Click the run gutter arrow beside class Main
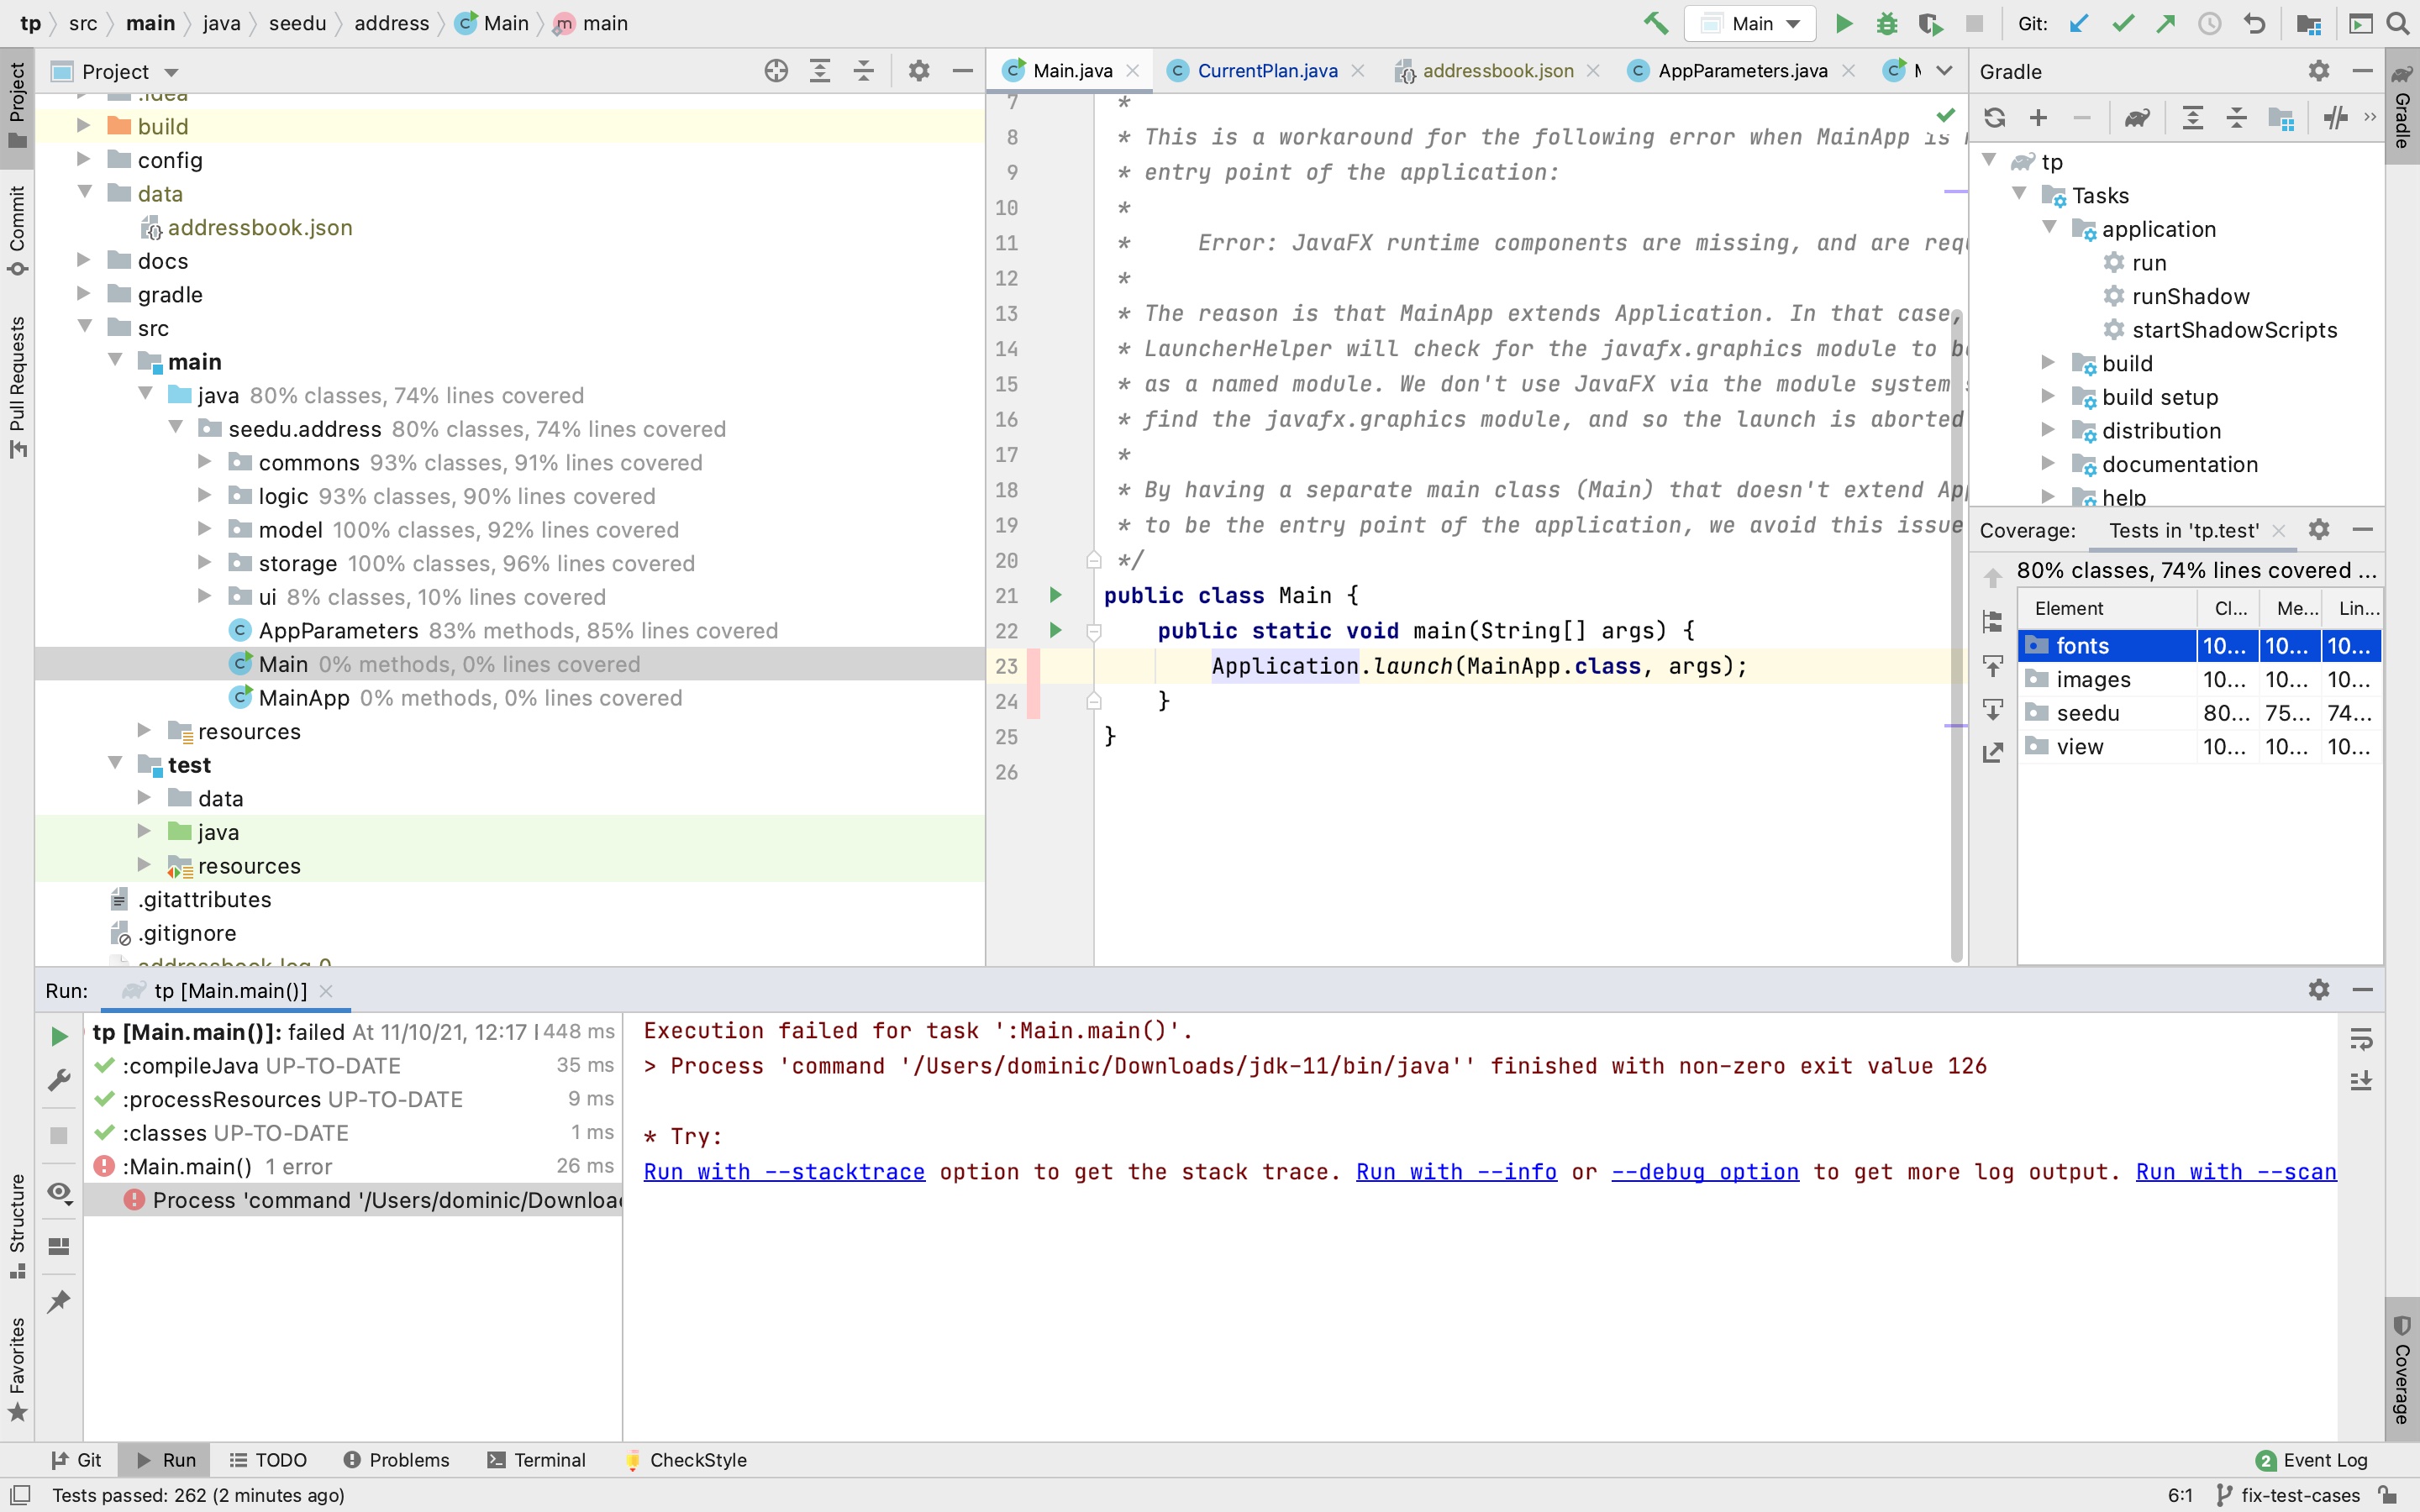2420x1512 pixels. pyautogui.click(x=1055, y=595)
